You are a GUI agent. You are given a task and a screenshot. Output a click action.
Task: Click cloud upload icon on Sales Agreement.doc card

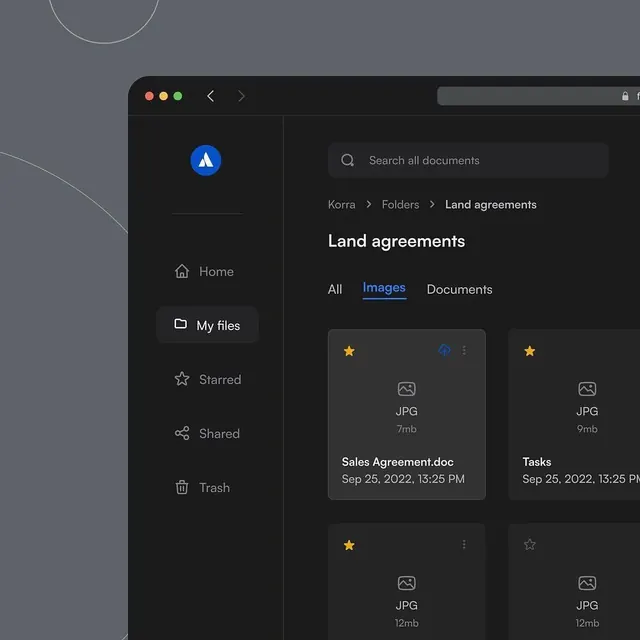click(x=444, y=350)
